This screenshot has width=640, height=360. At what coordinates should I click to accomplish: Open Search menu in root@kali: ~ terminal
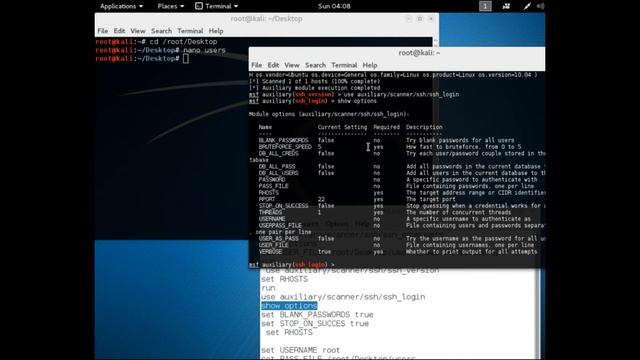315,65
